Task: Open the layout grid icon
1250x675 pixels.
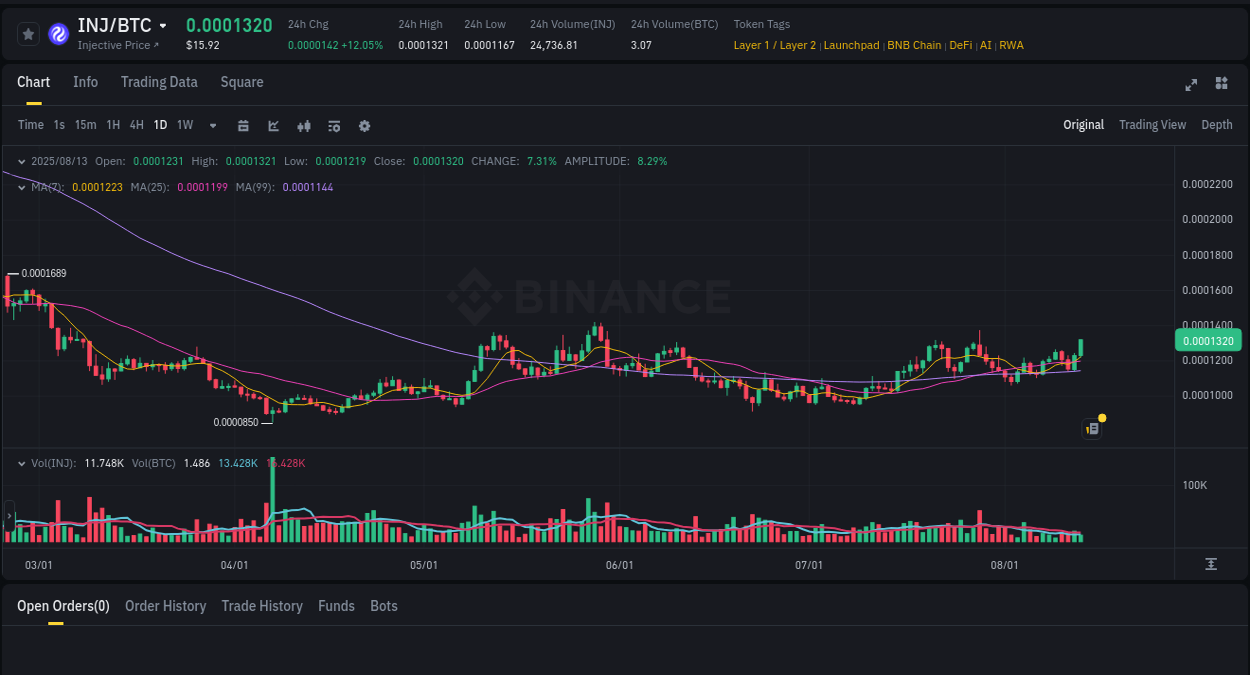Action: pyautogui.click(x=1221, y=84)
